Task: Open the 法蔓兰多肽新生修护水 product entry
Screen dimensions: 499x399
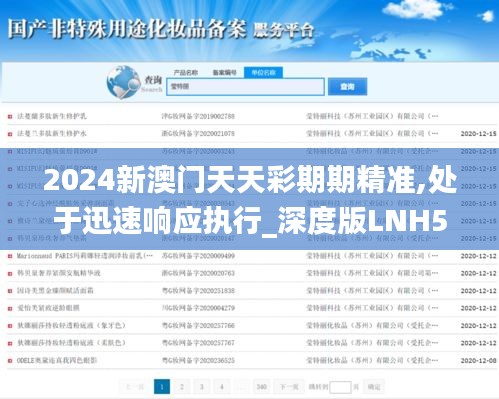Action: (x=52, y=133)
